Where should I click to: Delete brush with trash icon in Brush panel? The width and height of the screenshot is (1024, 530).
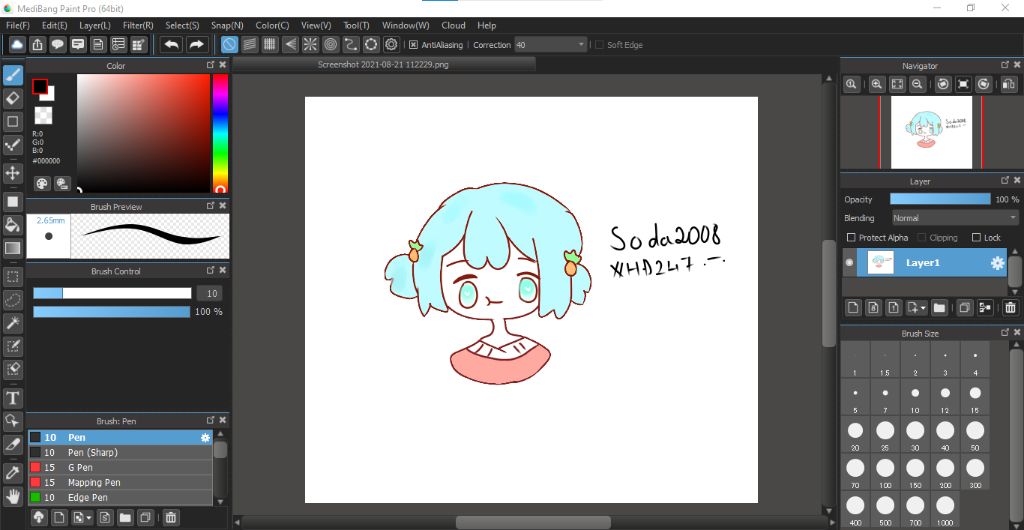170,518
